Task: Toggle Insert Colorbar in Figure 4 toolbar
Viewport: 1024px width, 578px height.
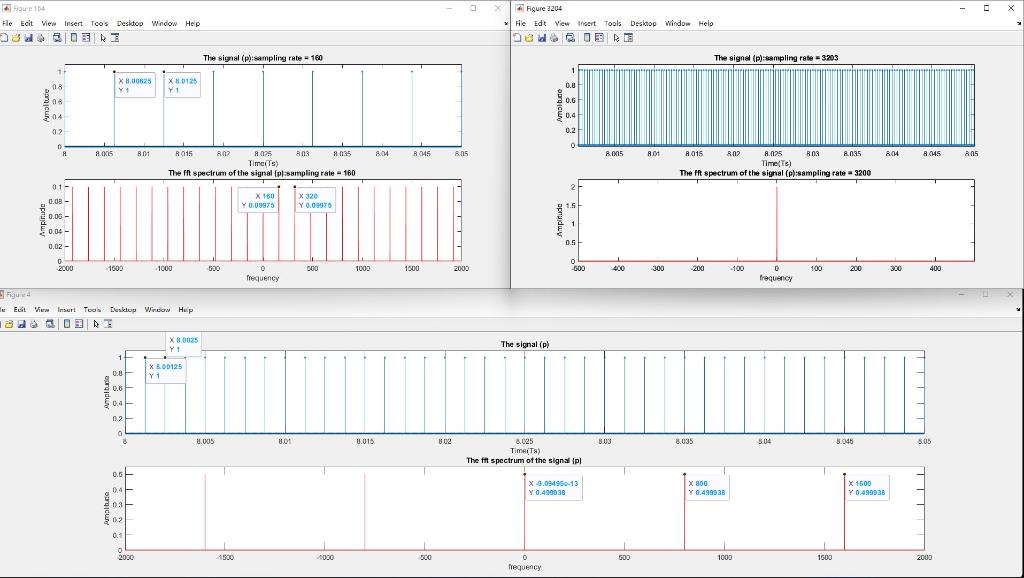Action: 67,324
